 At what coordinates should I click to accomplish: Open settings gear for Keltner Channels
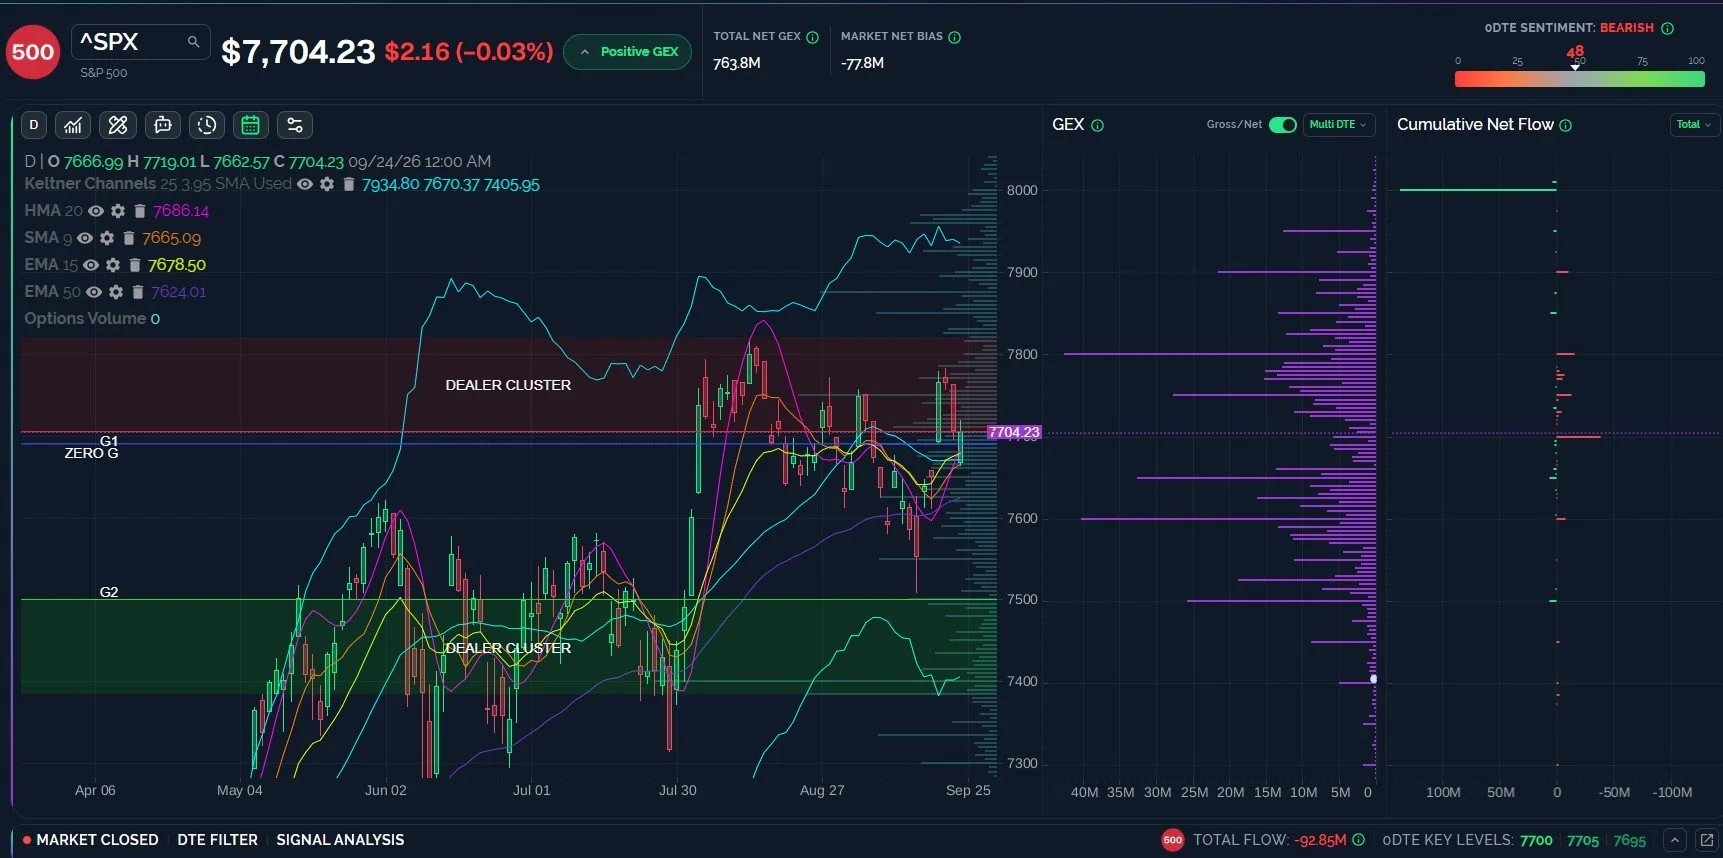coord(327,184)
